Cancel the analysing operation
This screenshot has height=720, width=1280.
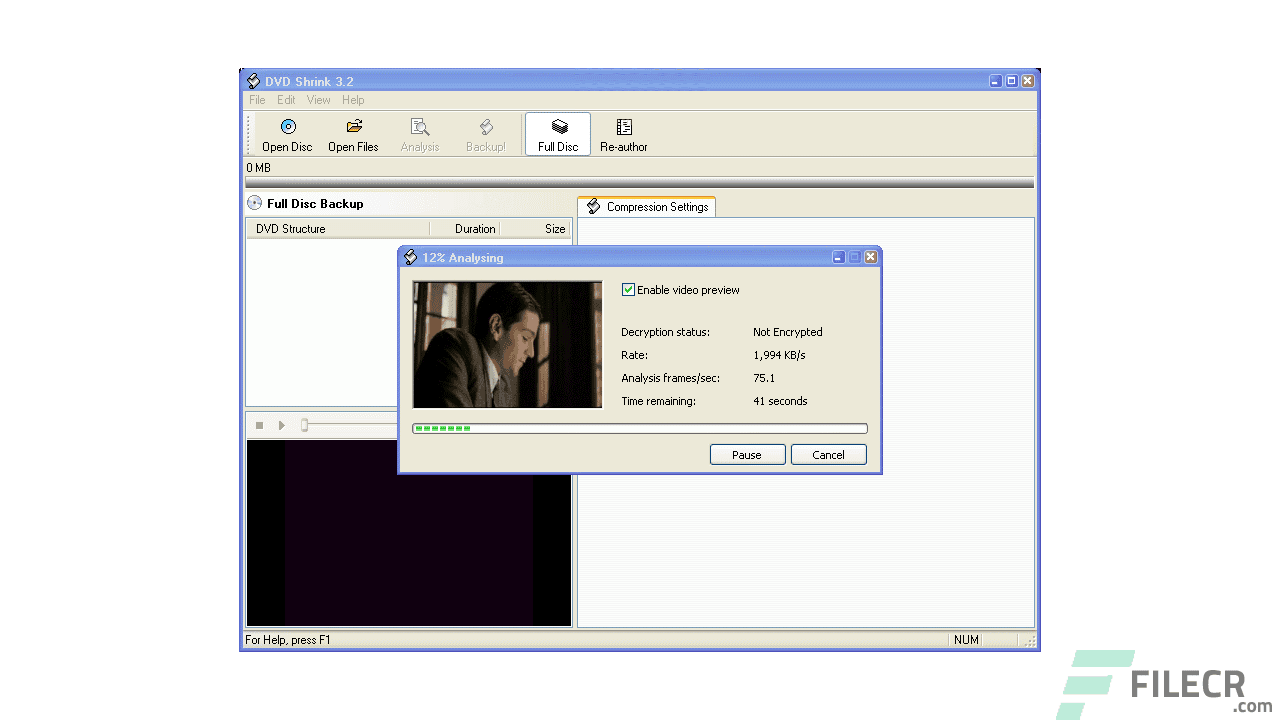coord(828,454)
